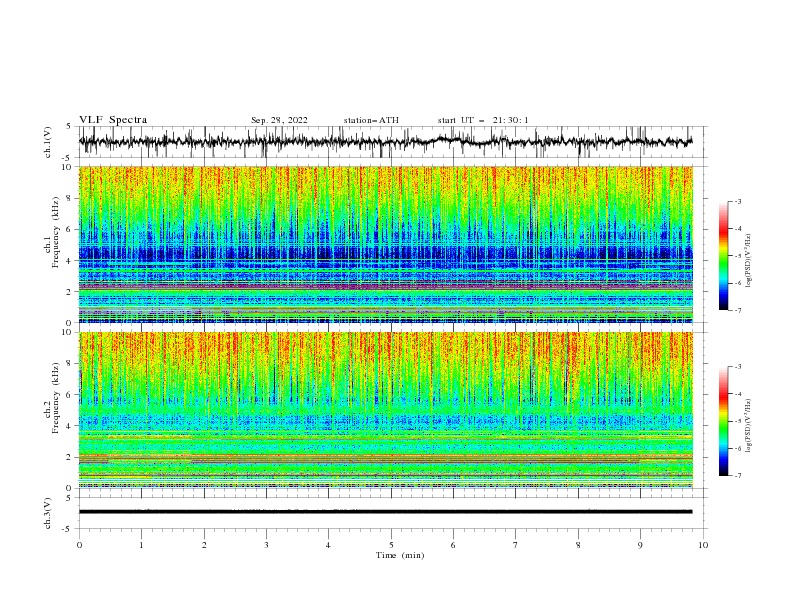The width and height of the screenshot is (792, 612).
Task: Click the ch.3 voltage waveform trace
Action: click(385, 512)
